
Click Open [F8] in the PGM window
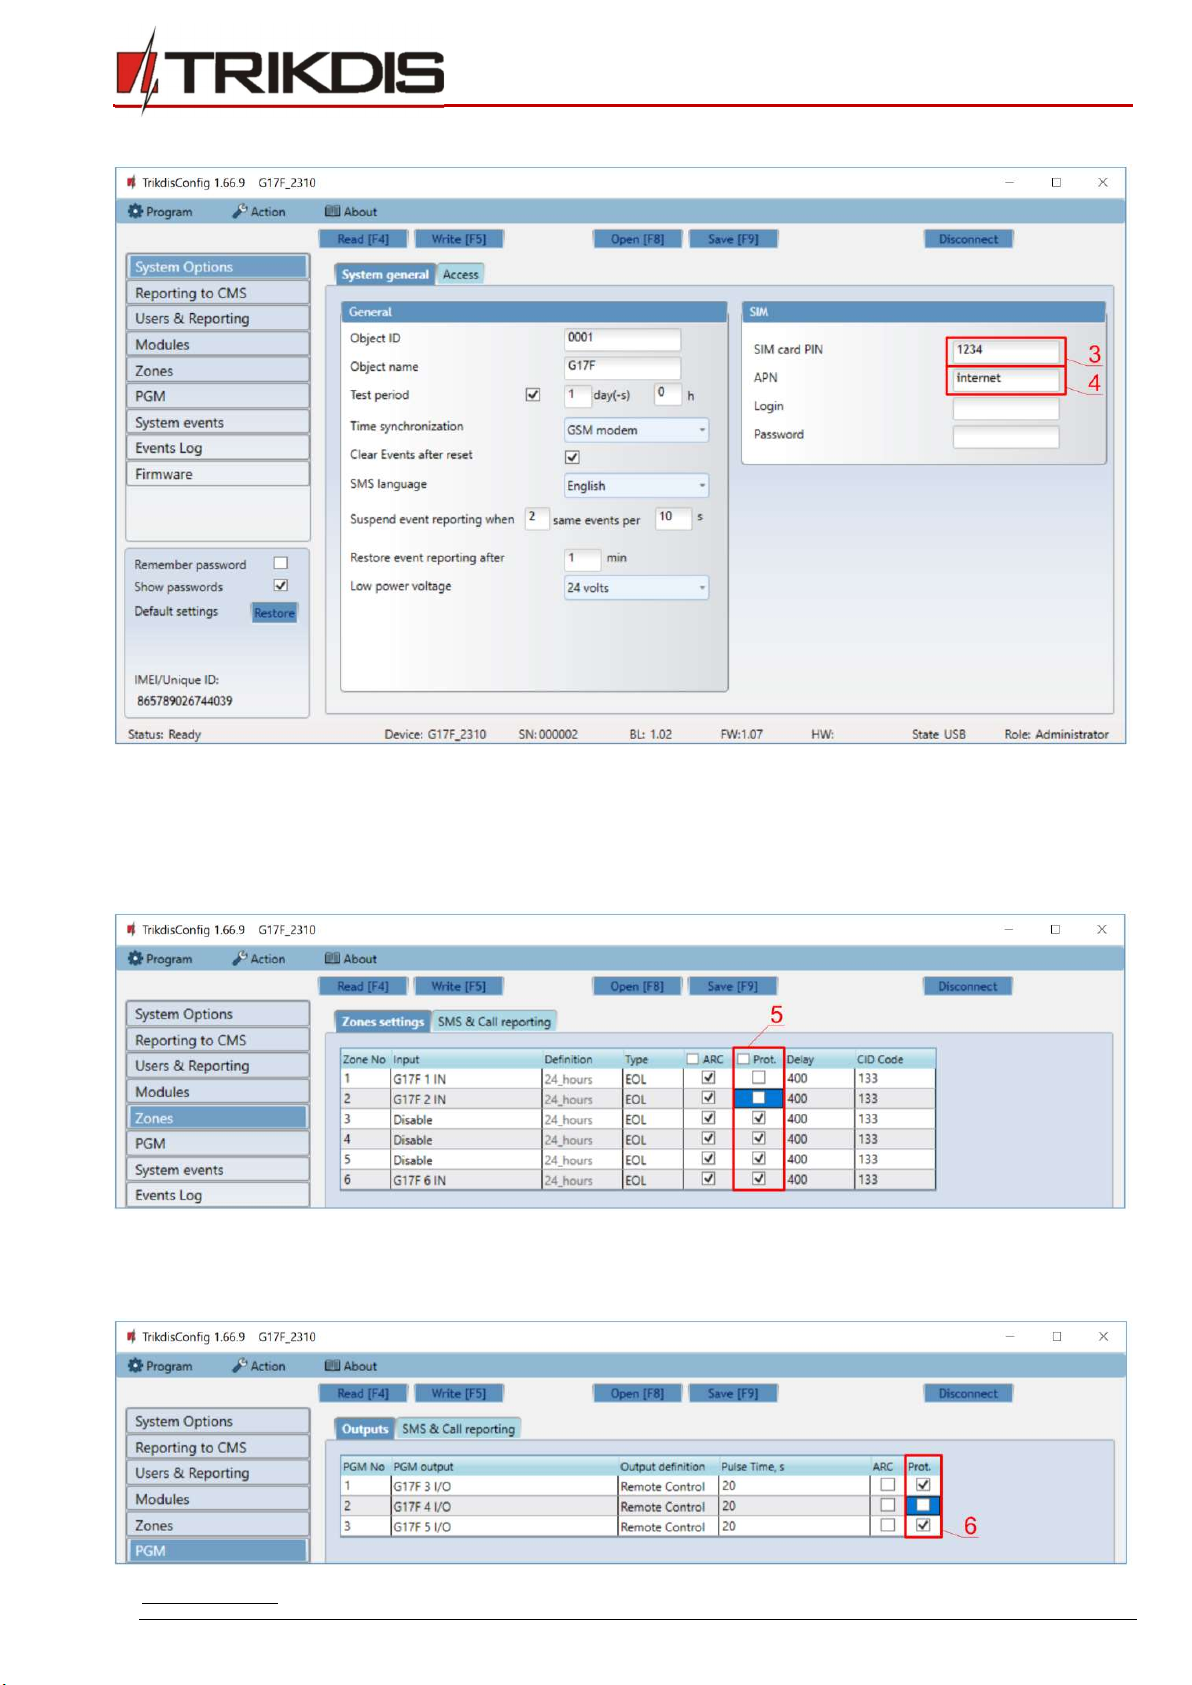[x=637, y=1393]
